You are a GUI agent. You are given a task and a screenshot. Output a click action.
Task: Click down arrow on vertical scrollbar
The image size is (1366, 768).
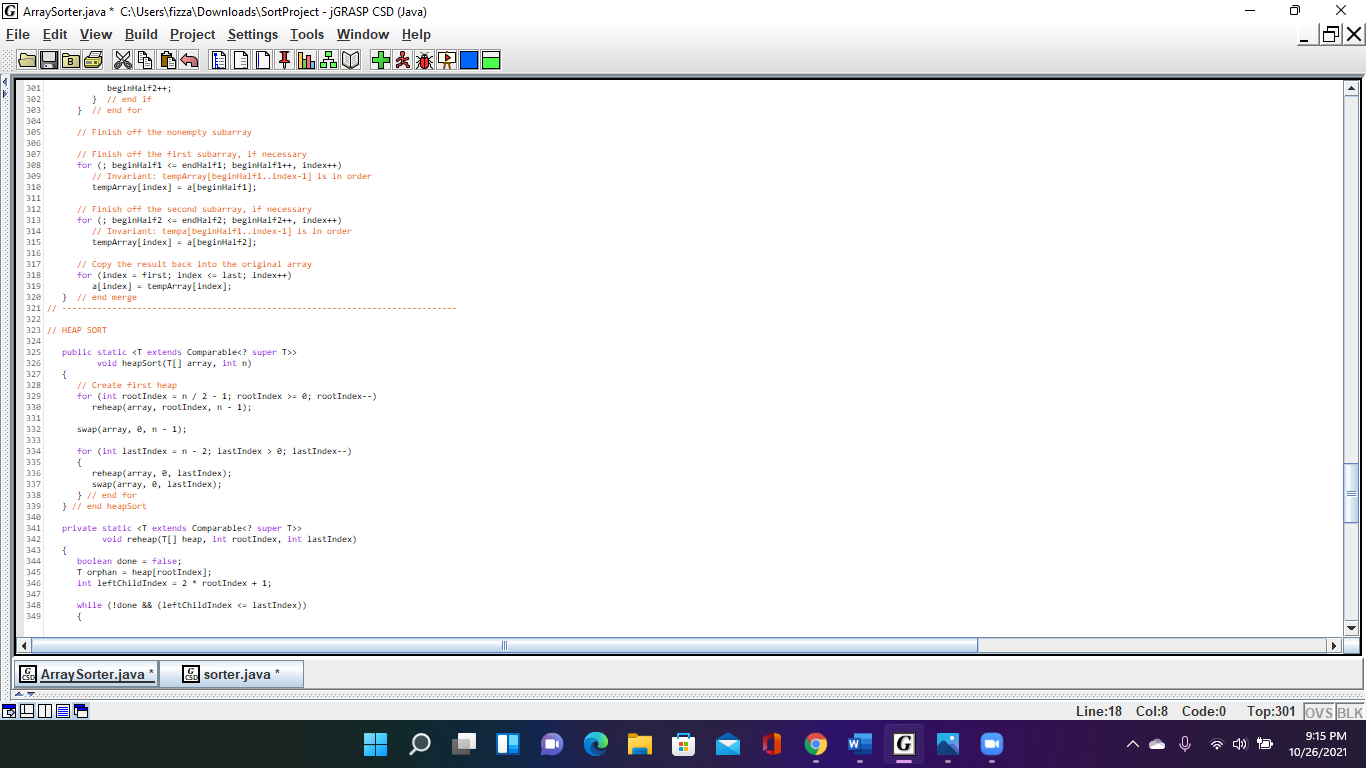[1352, 627]
